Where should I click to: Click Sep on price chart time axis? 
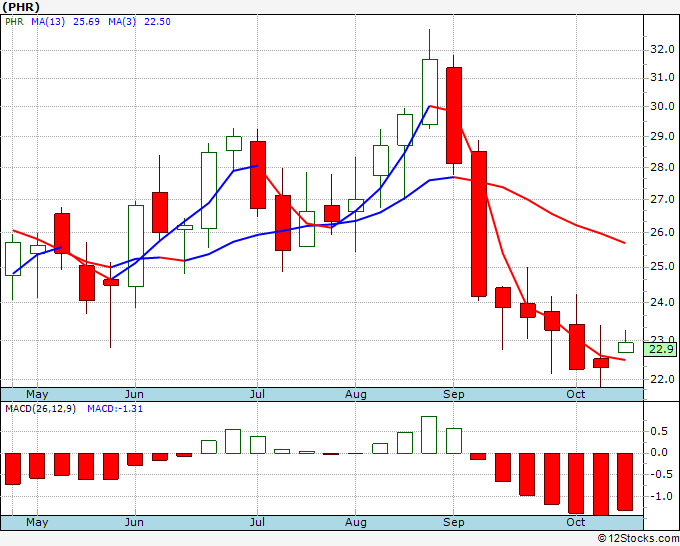coord(454,395)
